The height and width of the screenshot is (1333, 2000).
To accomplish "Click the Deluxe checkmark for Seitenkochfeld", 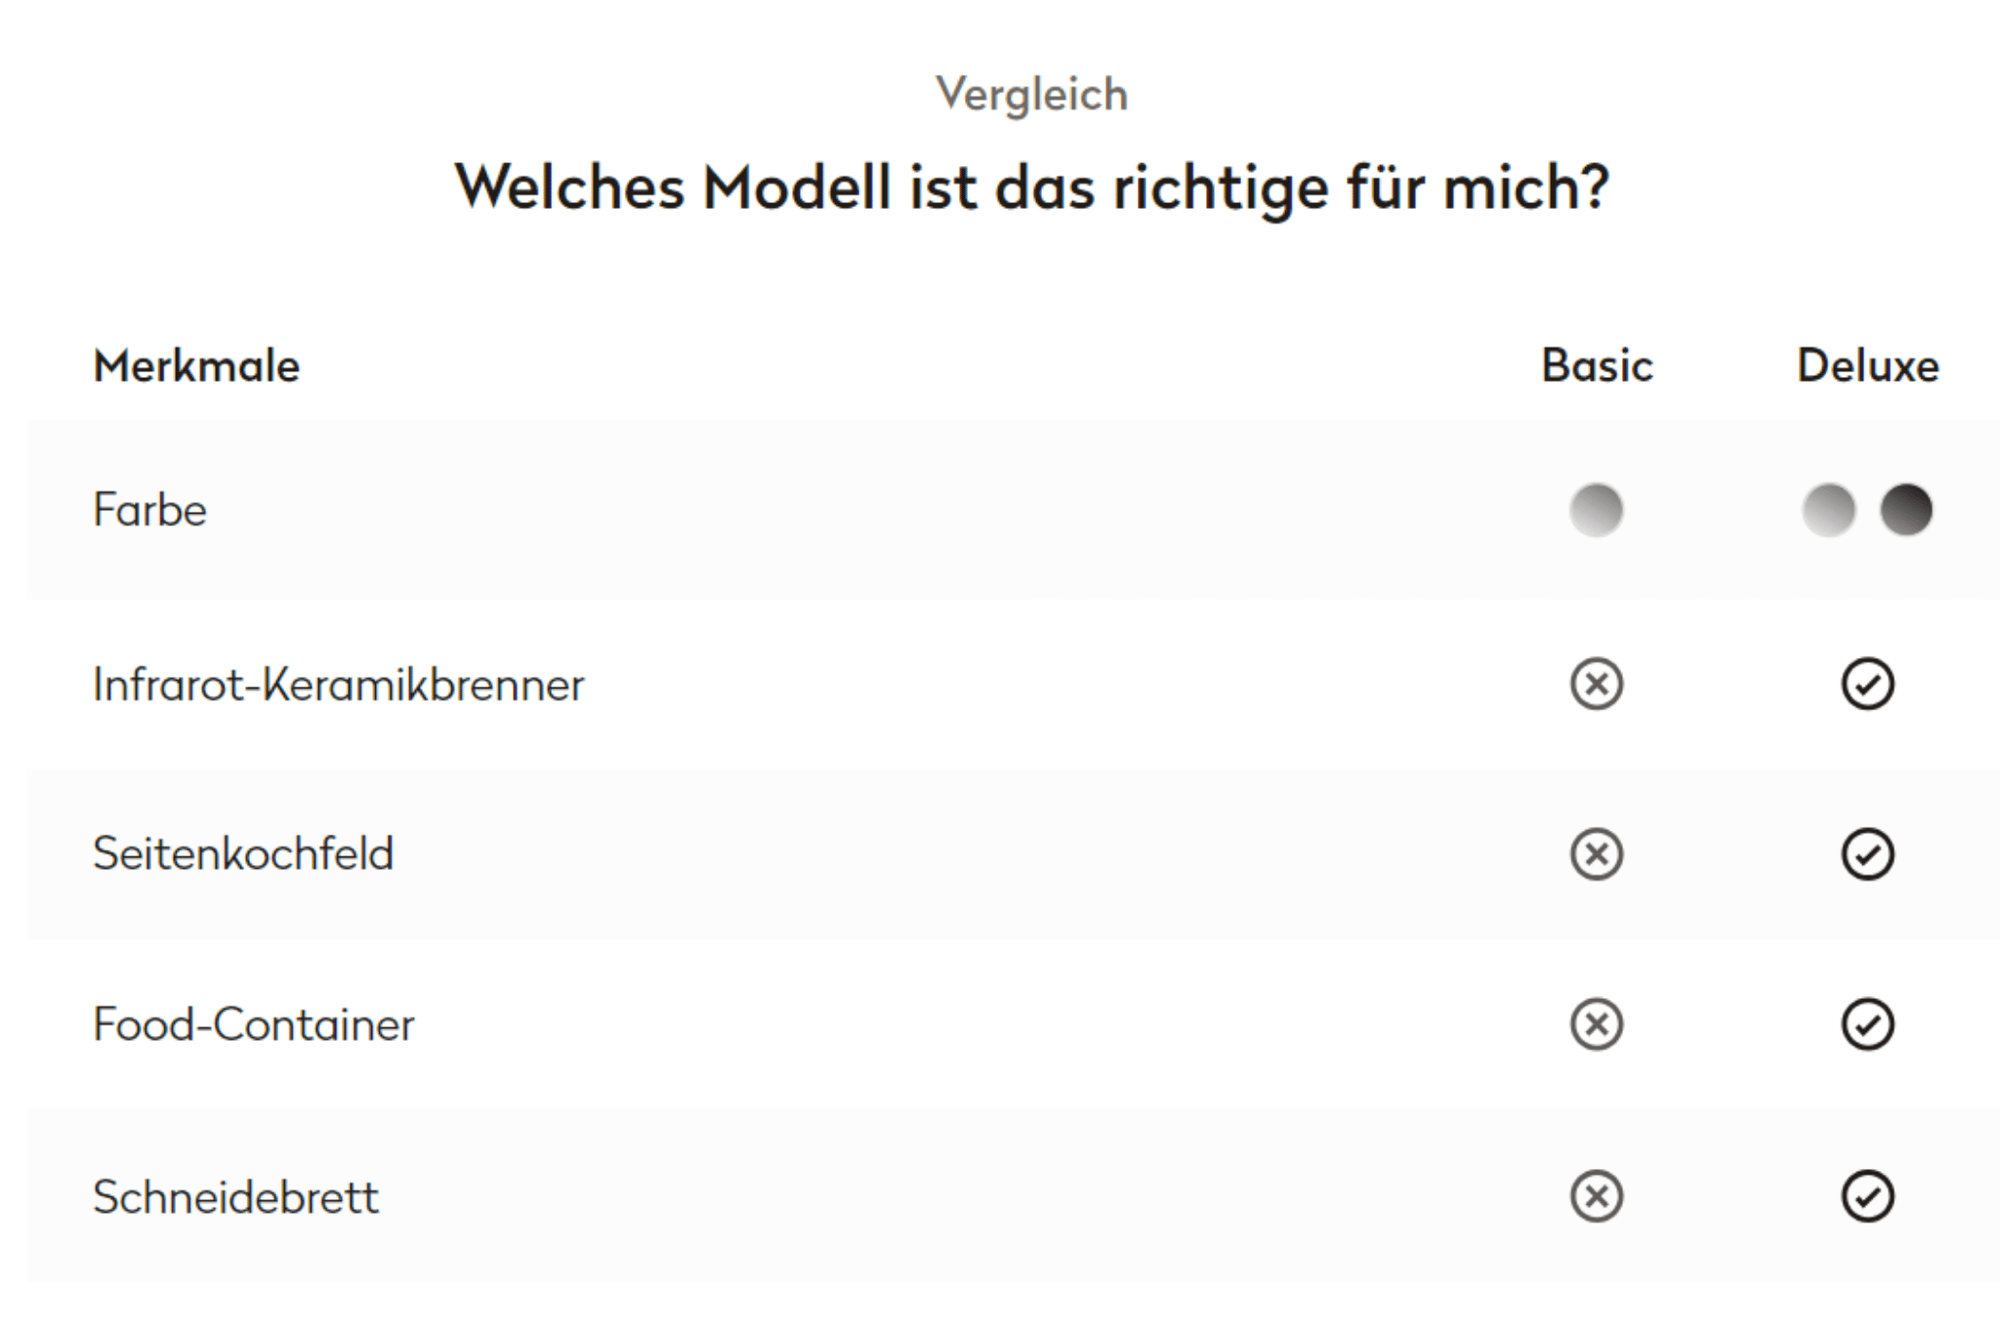I will 1867,854.
